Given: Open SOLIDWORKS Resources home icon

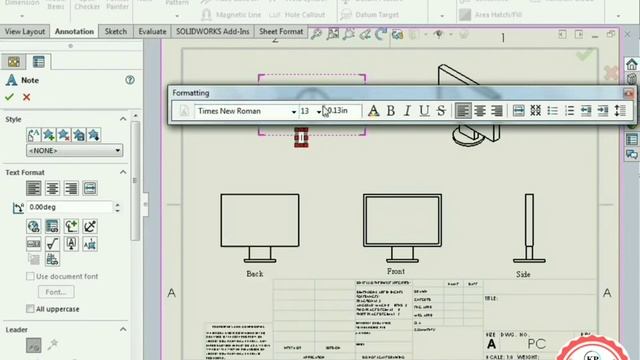Looking at the screenshot, I should [x=632, y=64].
